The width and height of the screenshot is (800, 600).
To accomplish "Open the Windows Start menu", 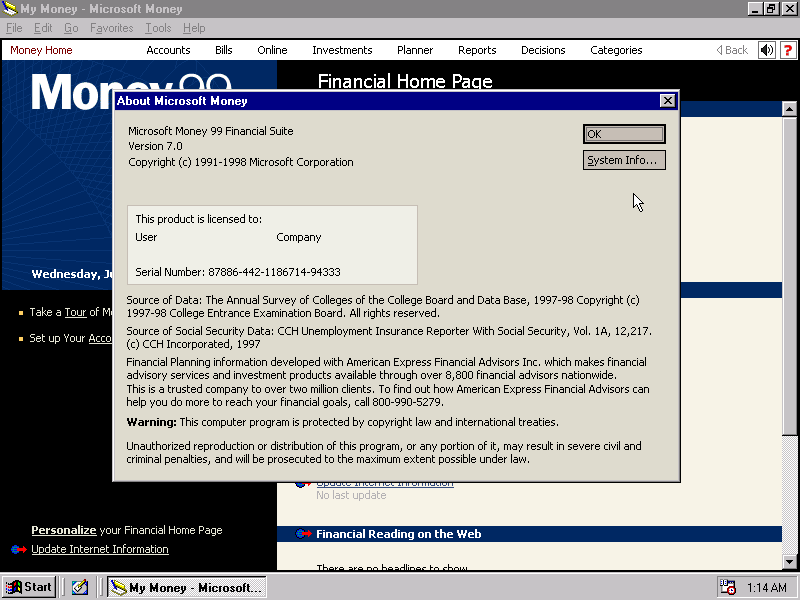I will [x=28, y=587].
